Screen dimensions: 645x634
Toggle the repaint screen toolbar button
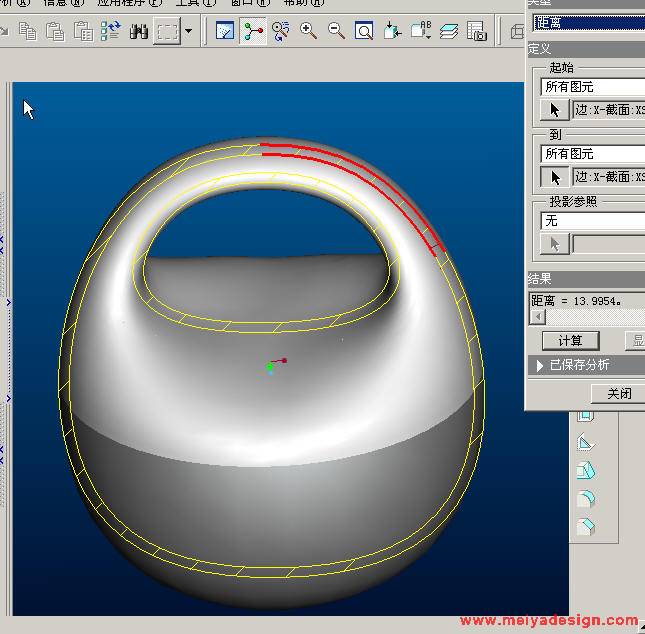point(225,32)
